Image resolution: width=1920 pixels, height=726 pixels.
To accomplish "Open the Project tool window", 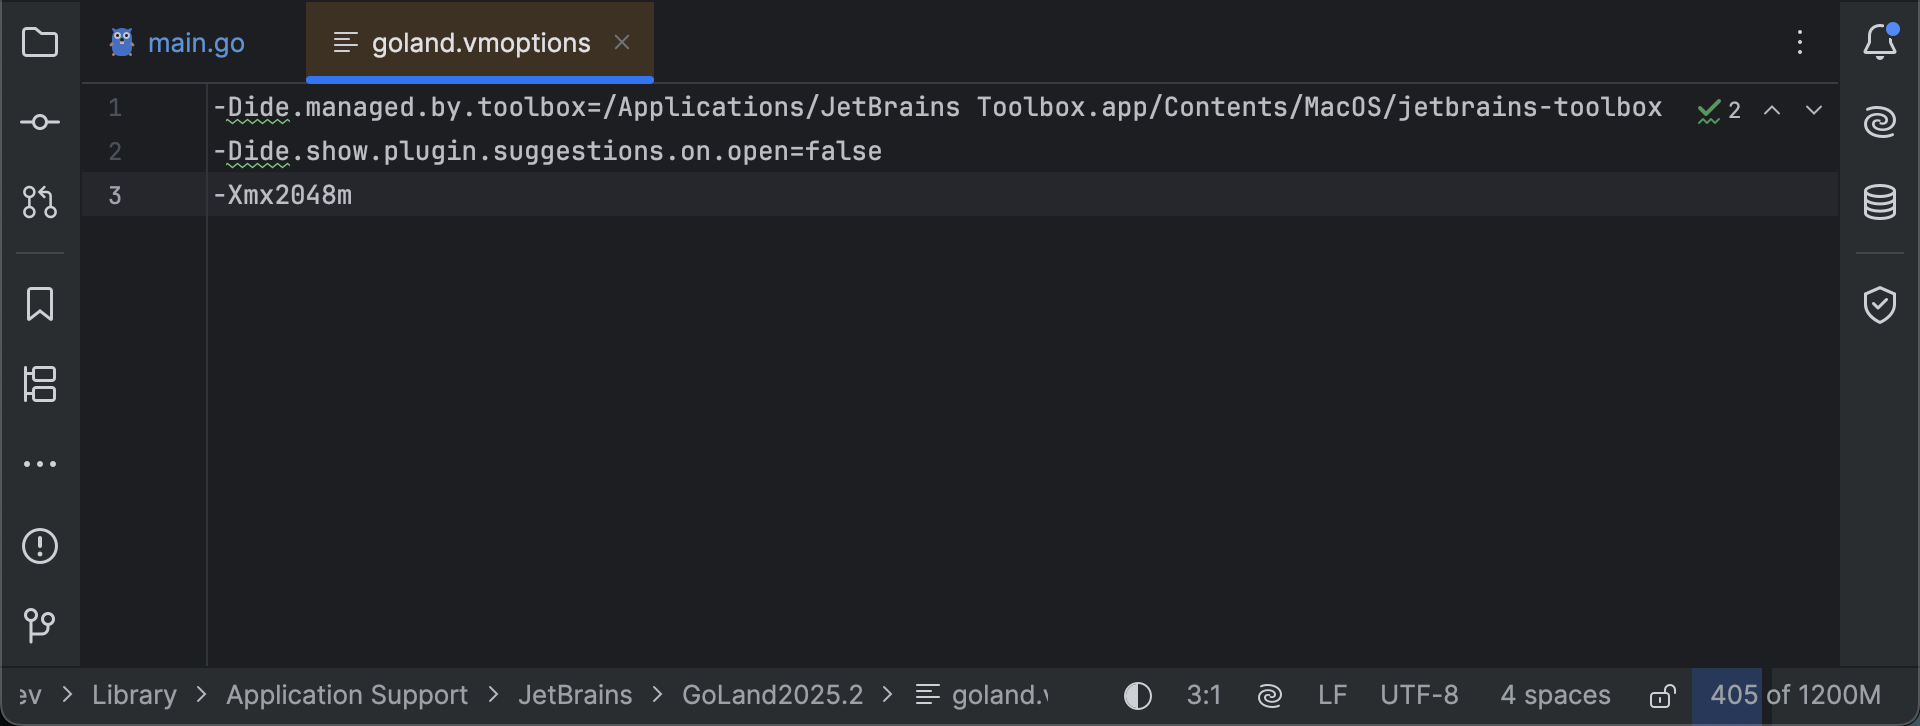I will pyautogui.click(x=40, y=42).
